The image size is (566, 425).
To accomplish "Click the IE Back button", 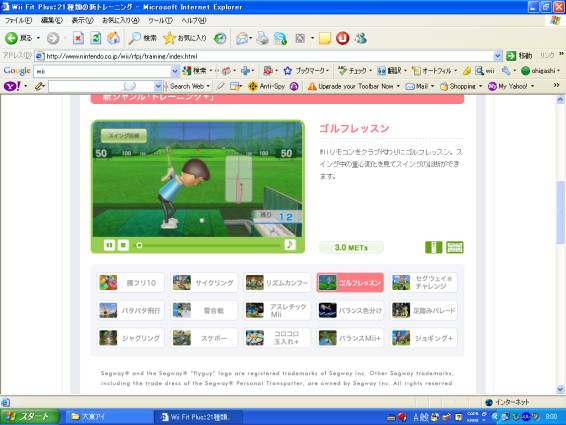I will point(19,38).
